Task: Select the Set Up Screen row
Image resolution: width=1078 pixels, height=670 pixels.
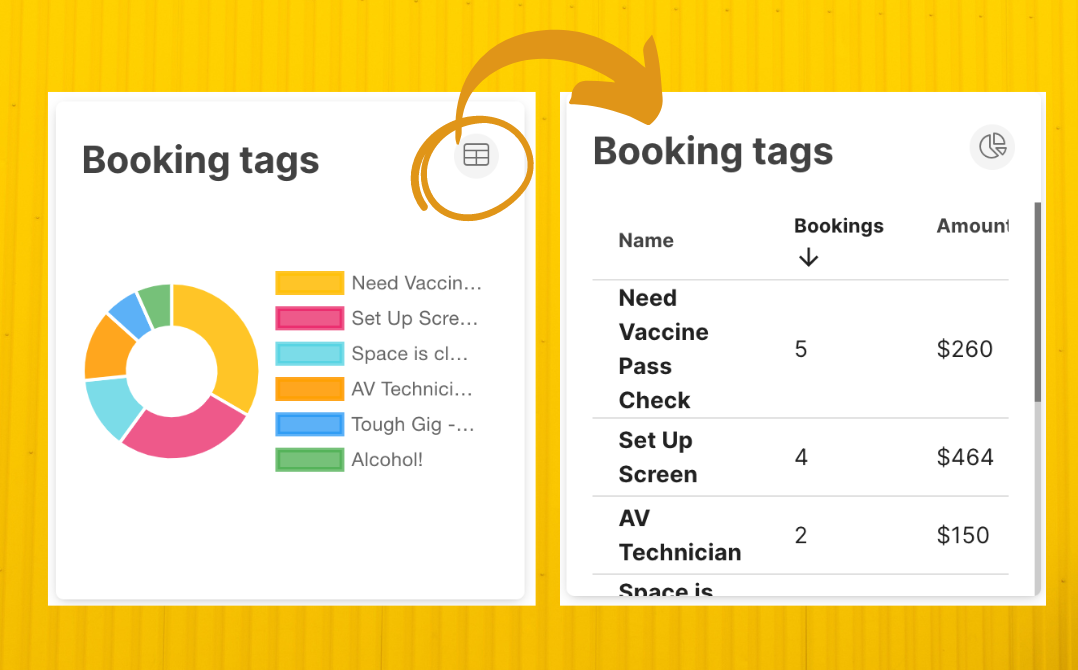Action: 800,457
